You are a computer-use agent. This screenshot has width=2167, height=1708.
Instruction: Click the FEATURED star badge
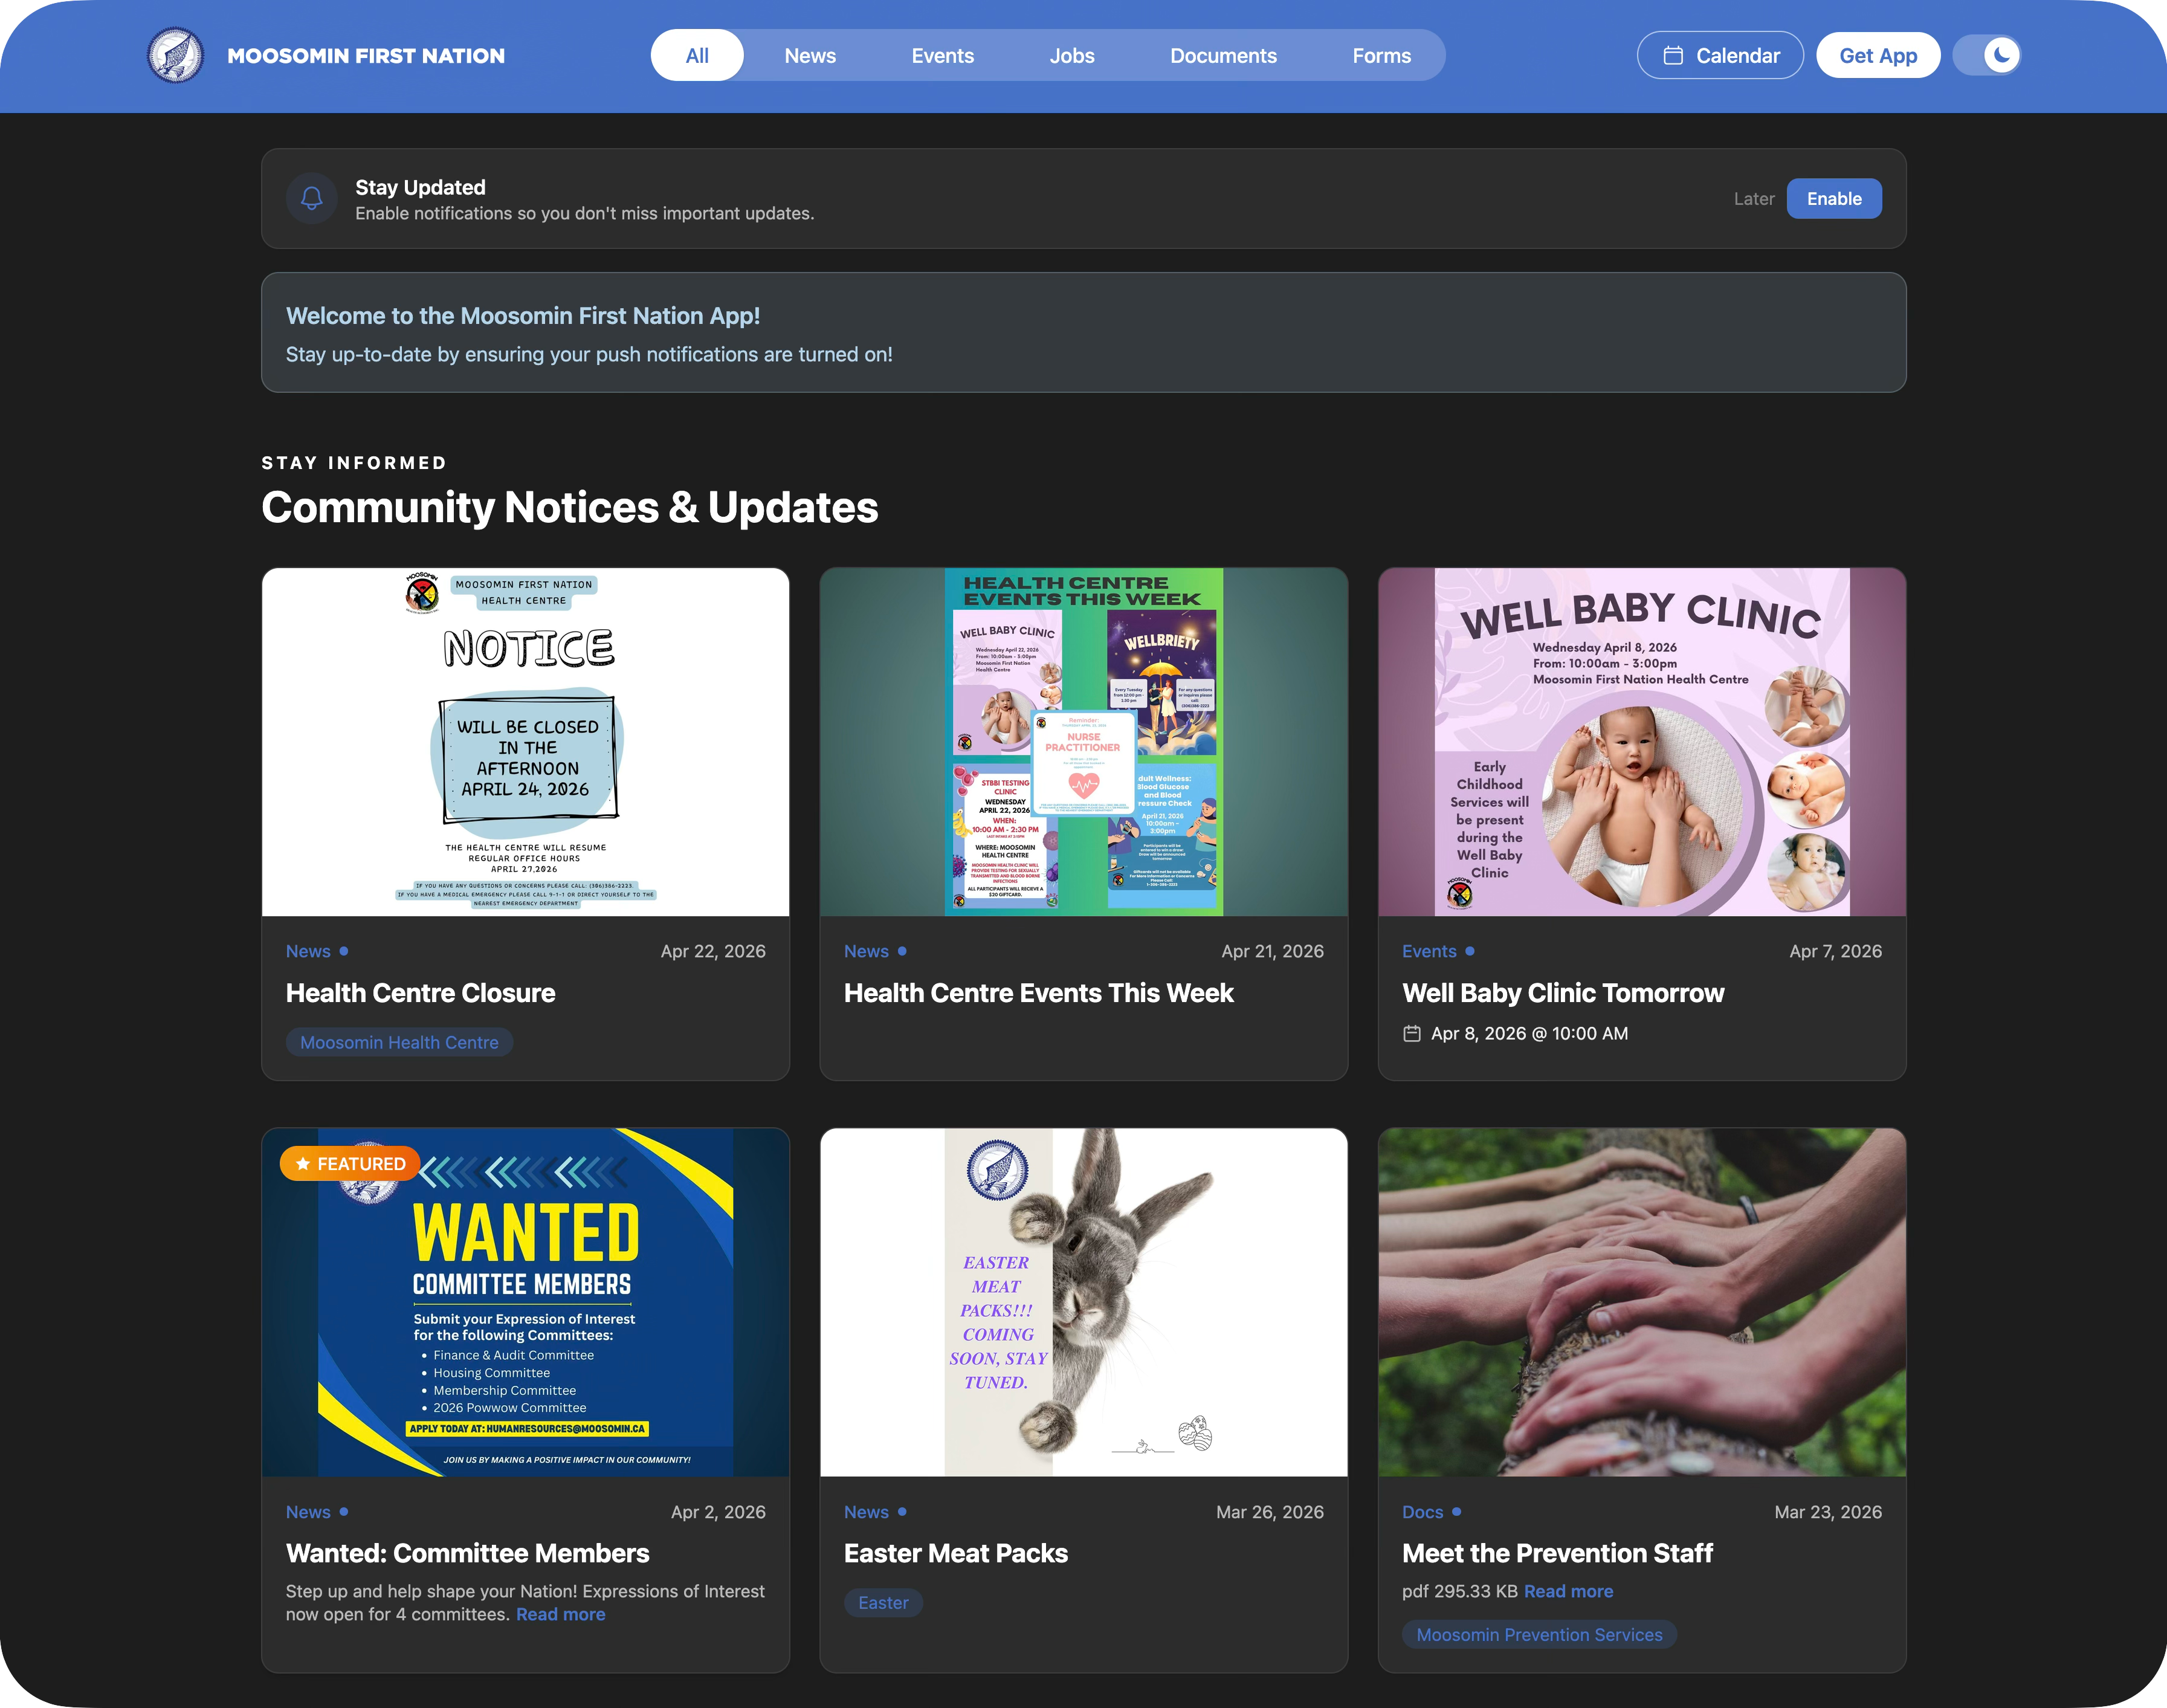pos(350,1163)
